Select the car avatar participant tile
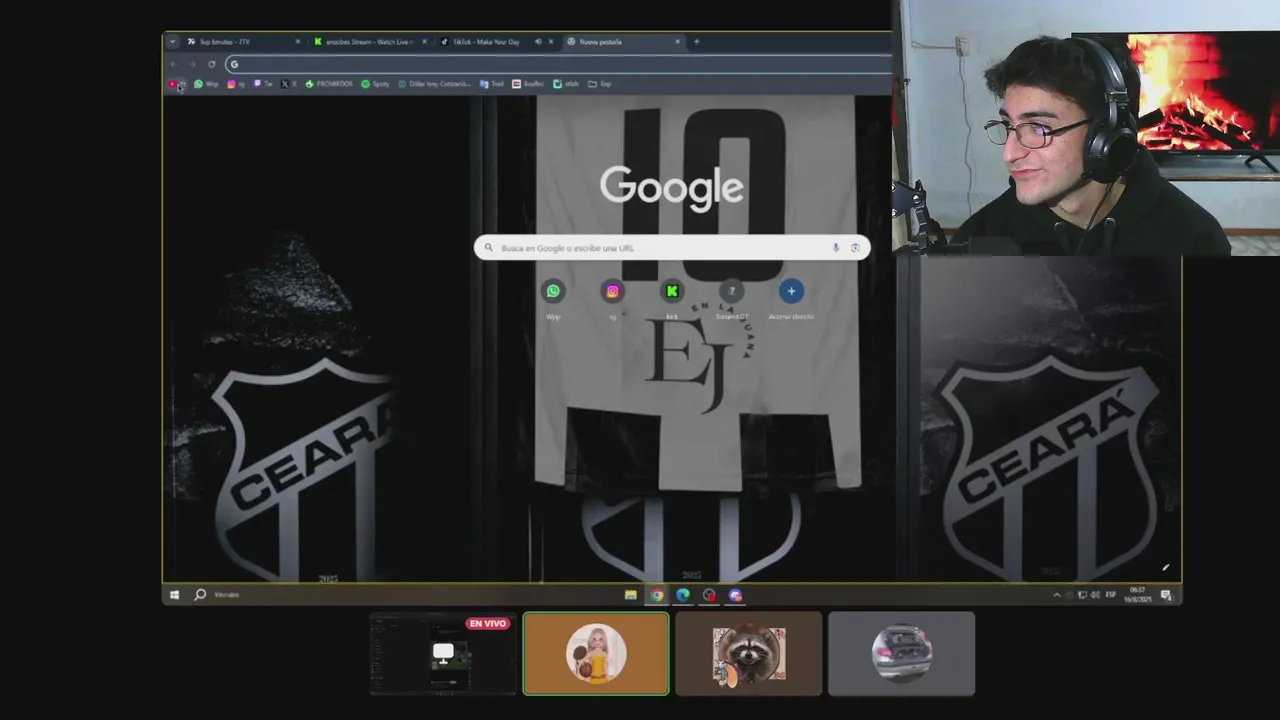This screenshot has width=1280, height=720. [901, 654]
